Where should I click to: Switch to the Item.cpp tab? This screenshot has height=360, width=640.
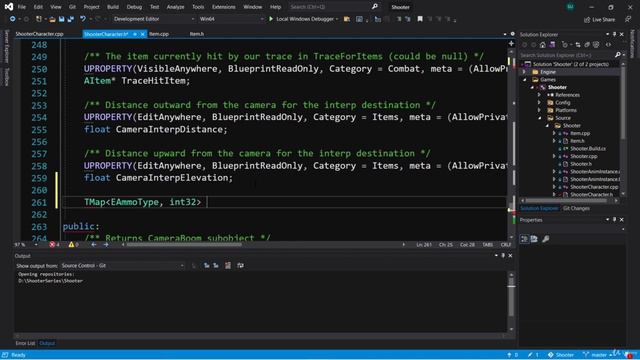159,34
